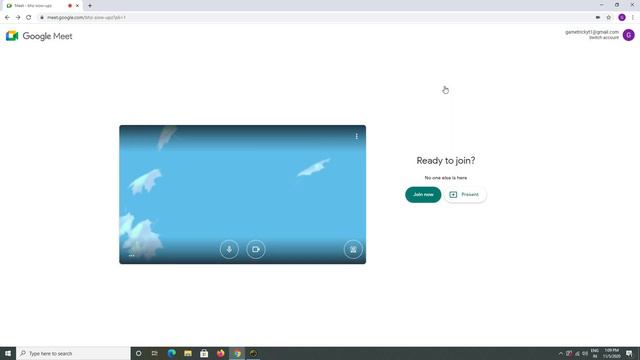
Task: Open the Chrome profile avatar in the toolbar
Action: [x=622, y=18]
